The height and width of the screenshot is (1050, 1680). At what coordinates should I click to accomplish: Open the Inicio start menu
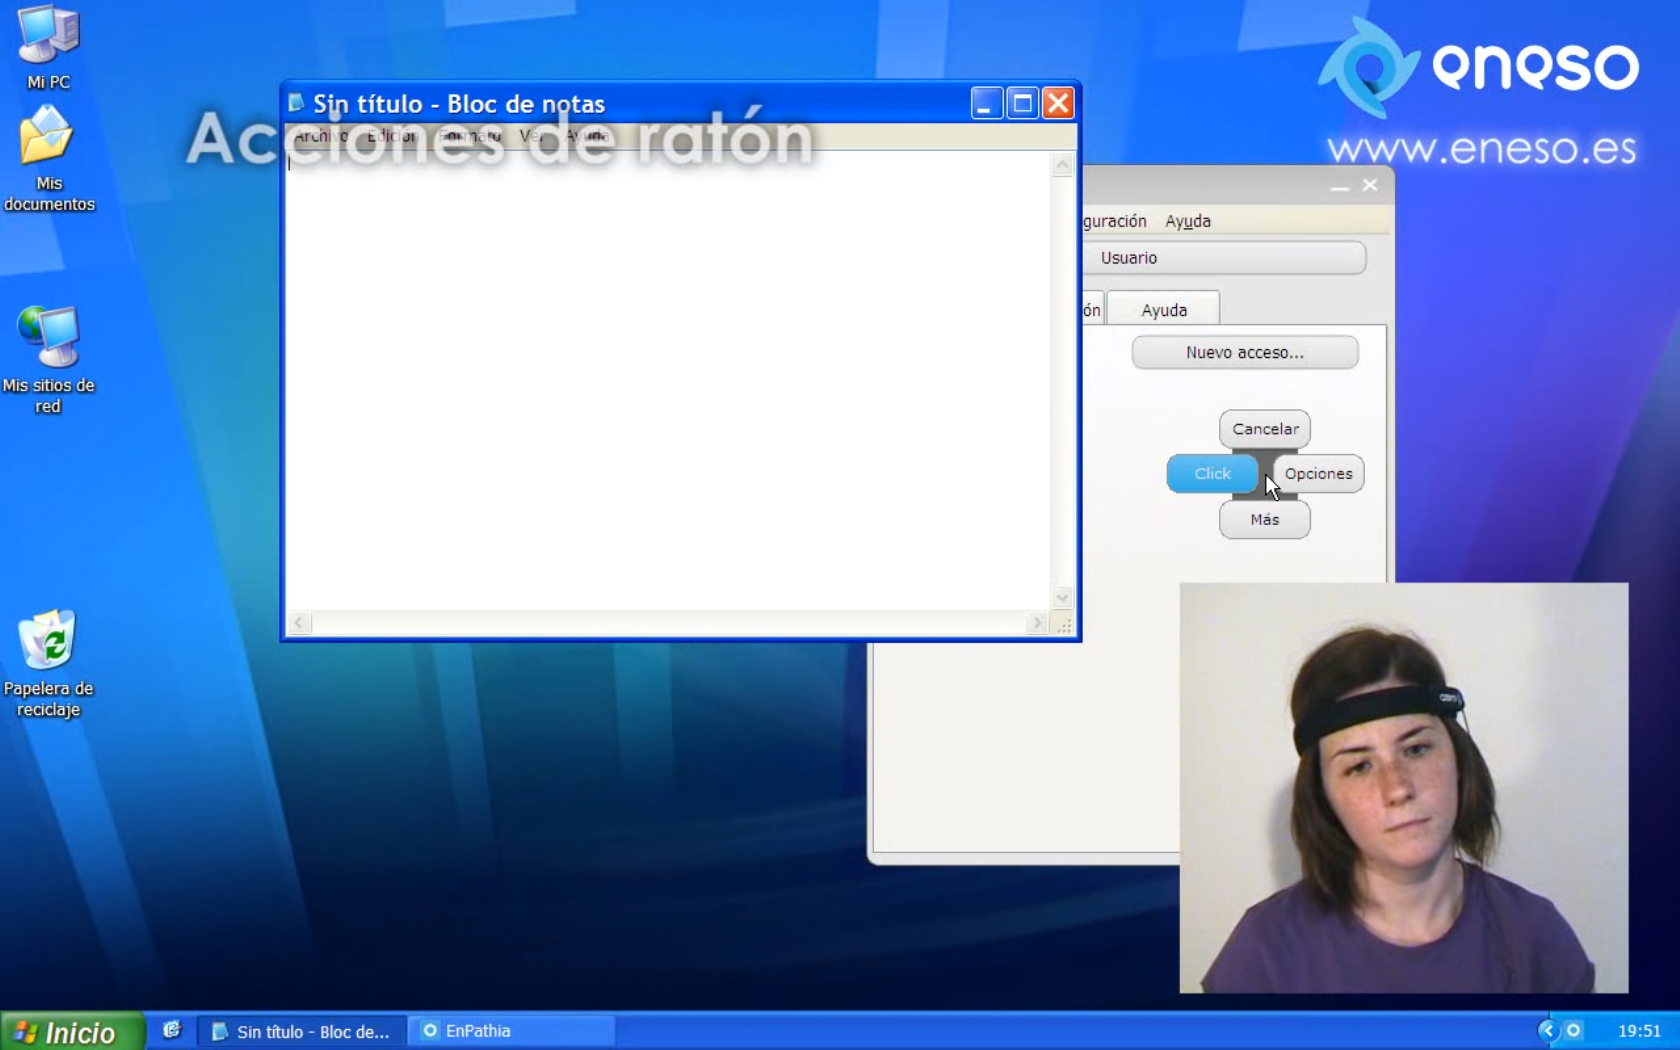[72, 1031]
